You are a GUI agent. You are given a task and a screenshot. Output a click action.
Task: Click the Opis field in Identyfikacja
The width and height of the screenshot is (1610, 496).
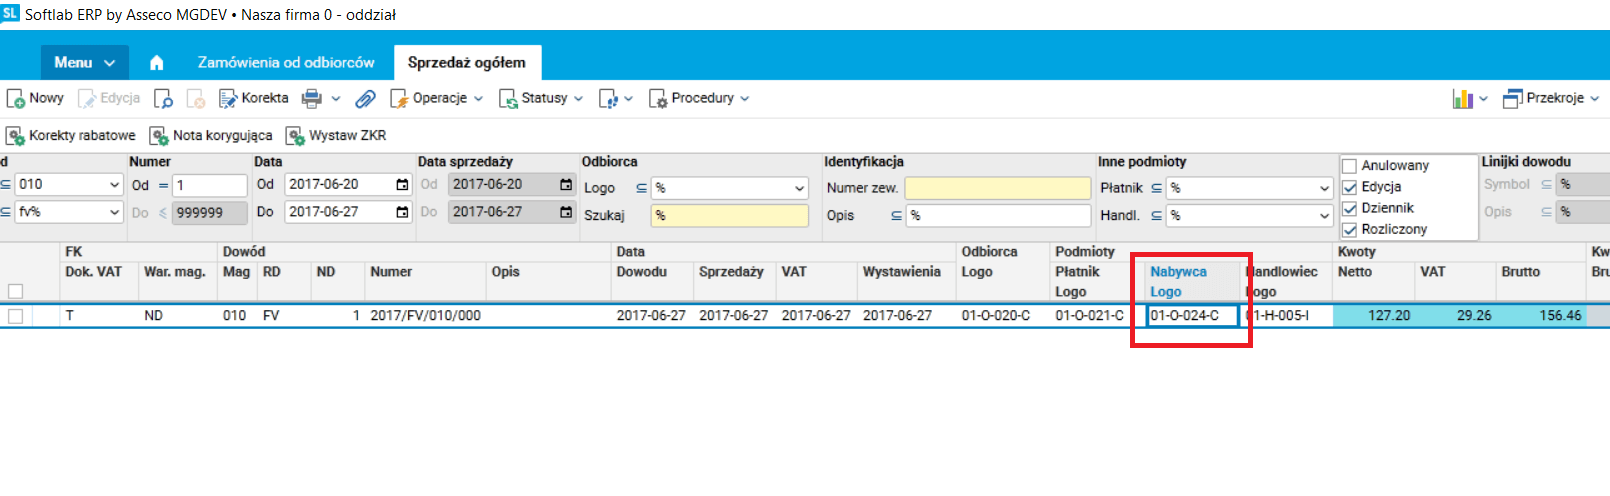[x=997, y=215]
